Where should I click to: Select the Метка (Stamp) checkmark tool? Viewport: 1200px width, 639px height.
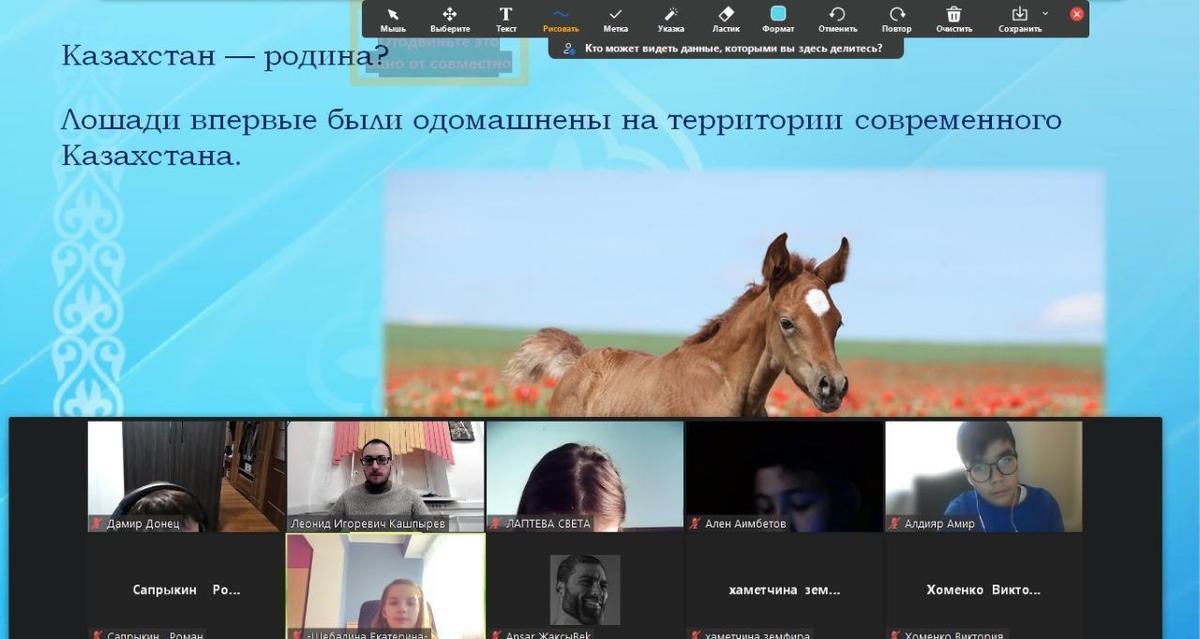(x=615, y=17)
